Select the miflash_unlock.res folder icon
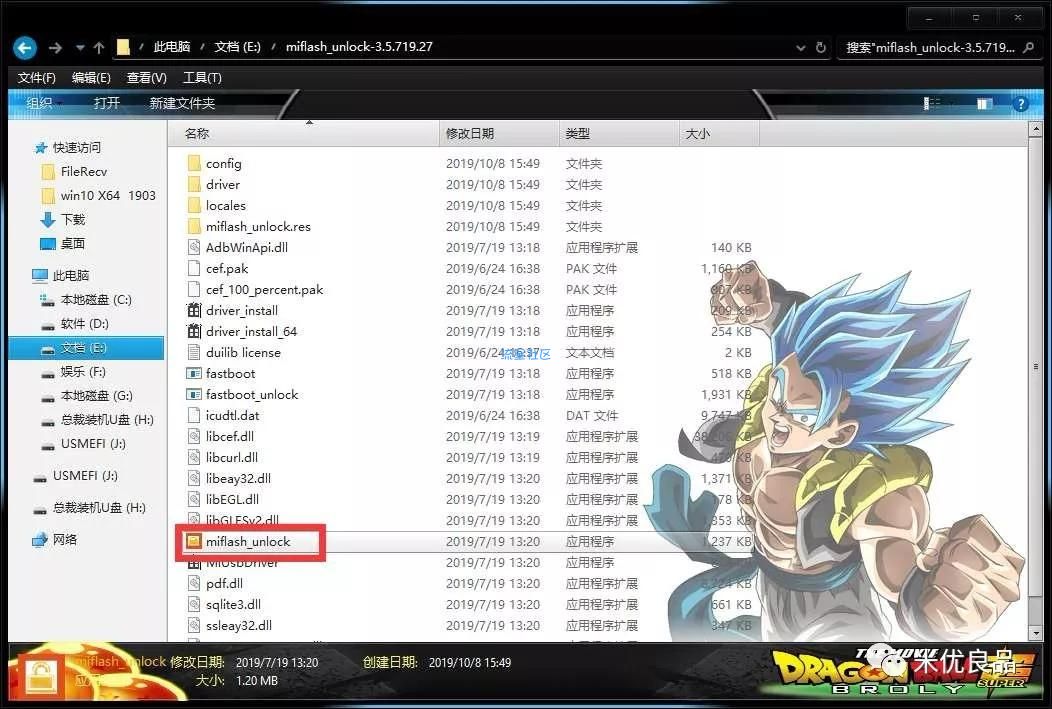Viewport: 1052px width, 709px height. click(x=194, y=226)
